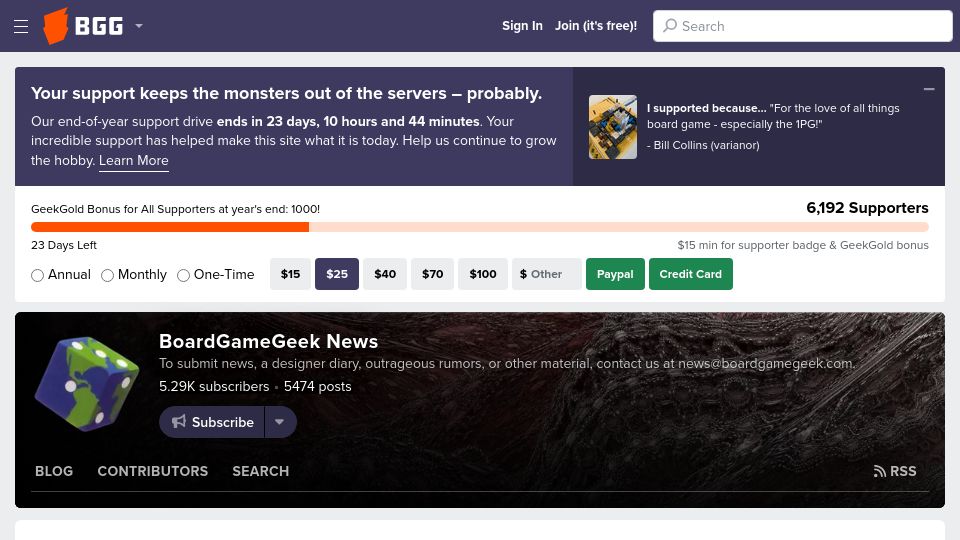
Task: Select the Annual radio option
Action: click(x=37, y=276)
